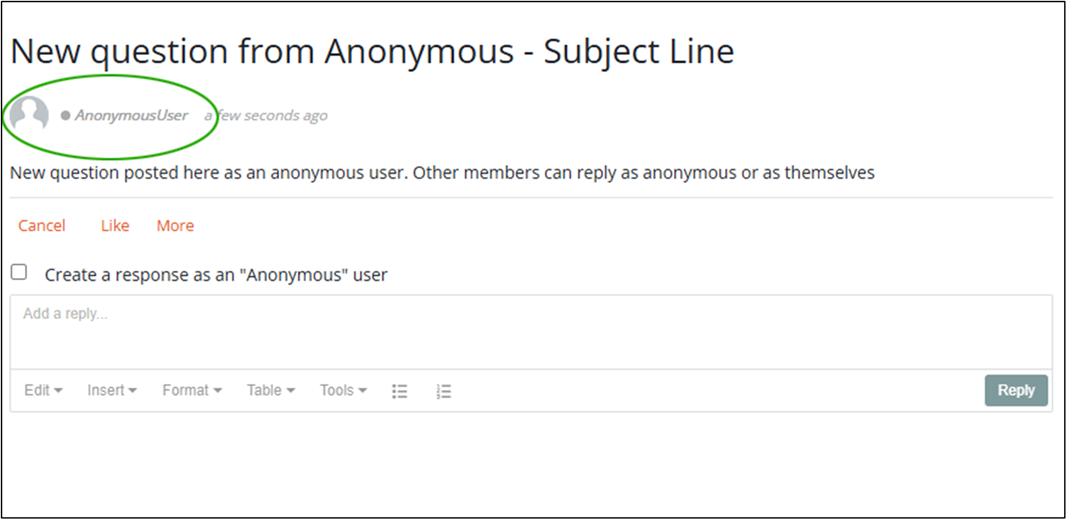Open the More options link
The height and width of the screenshot is (519, 1066).
point(175,226)
